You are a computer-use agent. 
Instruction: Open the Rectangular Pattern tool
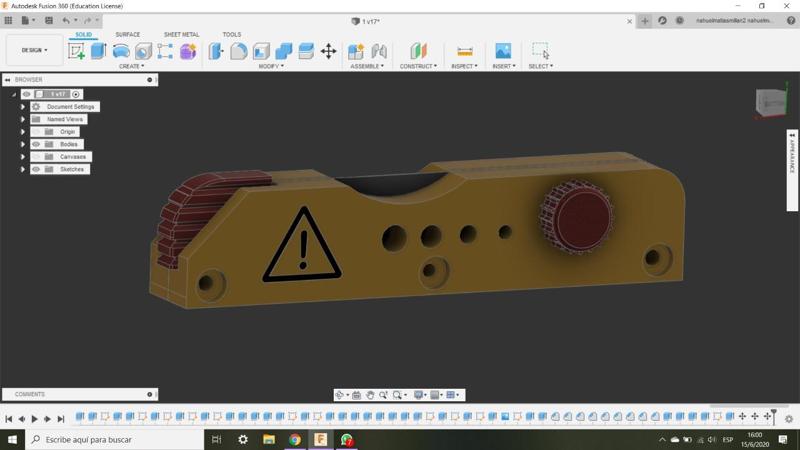[165, 51]
